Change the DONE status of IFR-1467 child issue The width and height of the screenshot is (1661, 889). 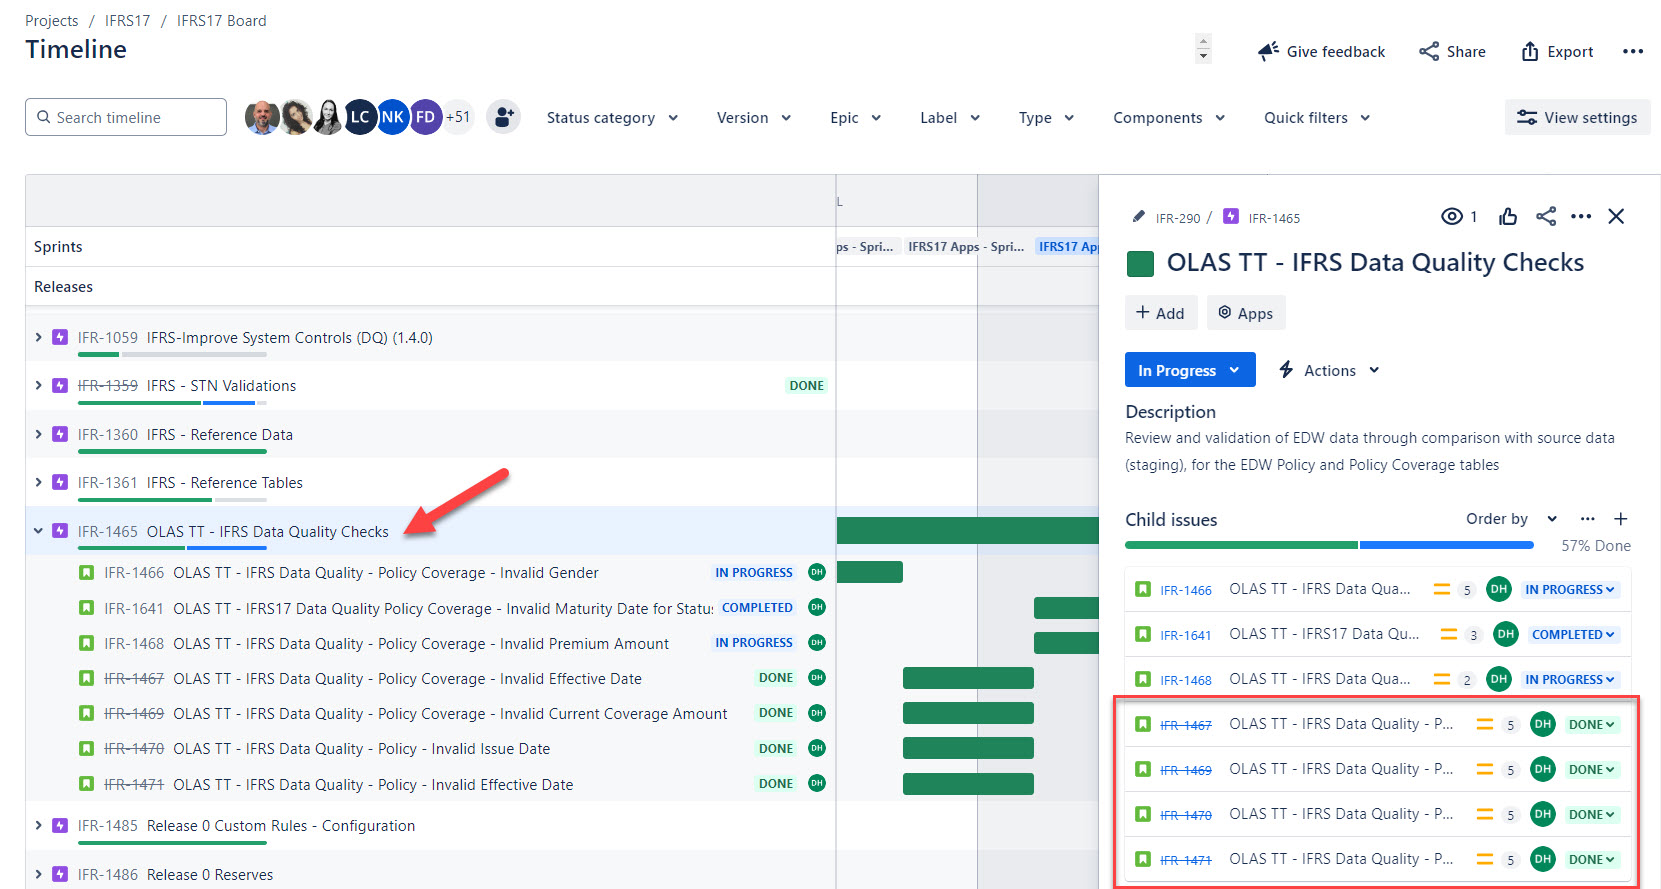(x=1591, y=724)
